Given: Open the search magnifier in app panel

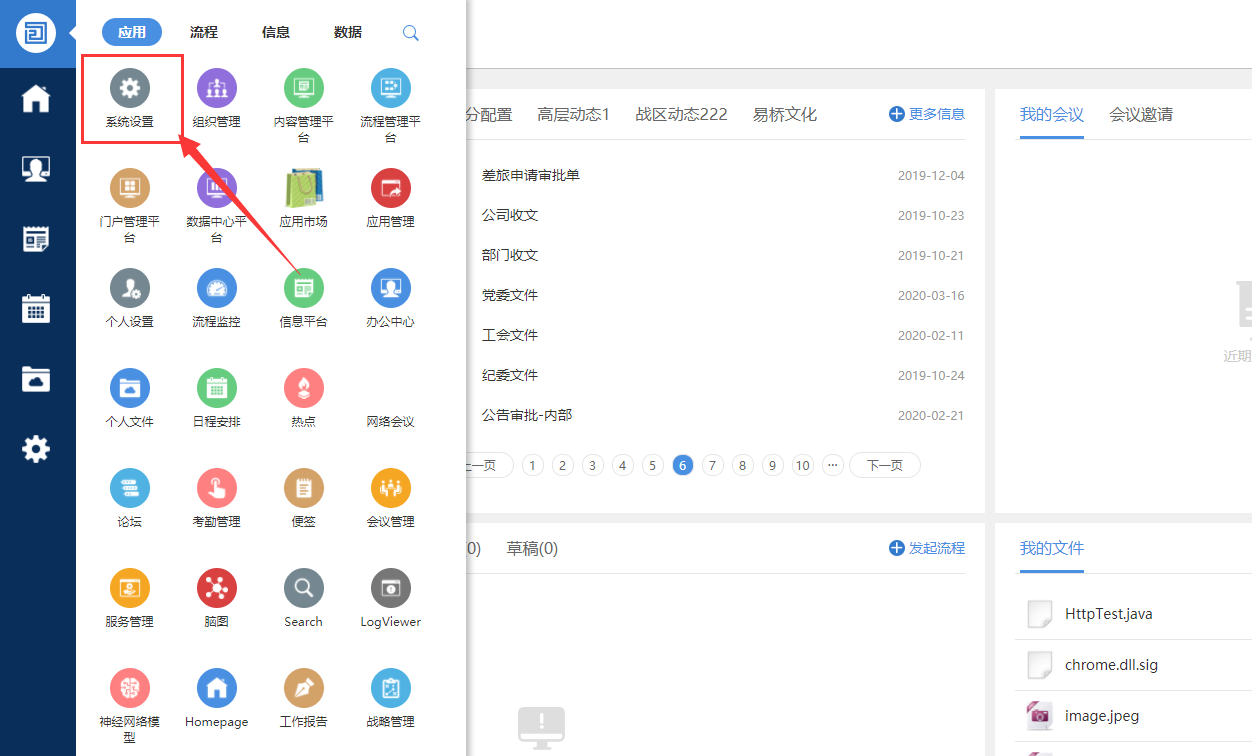Looking at the screenshot, I should point(410,33).
